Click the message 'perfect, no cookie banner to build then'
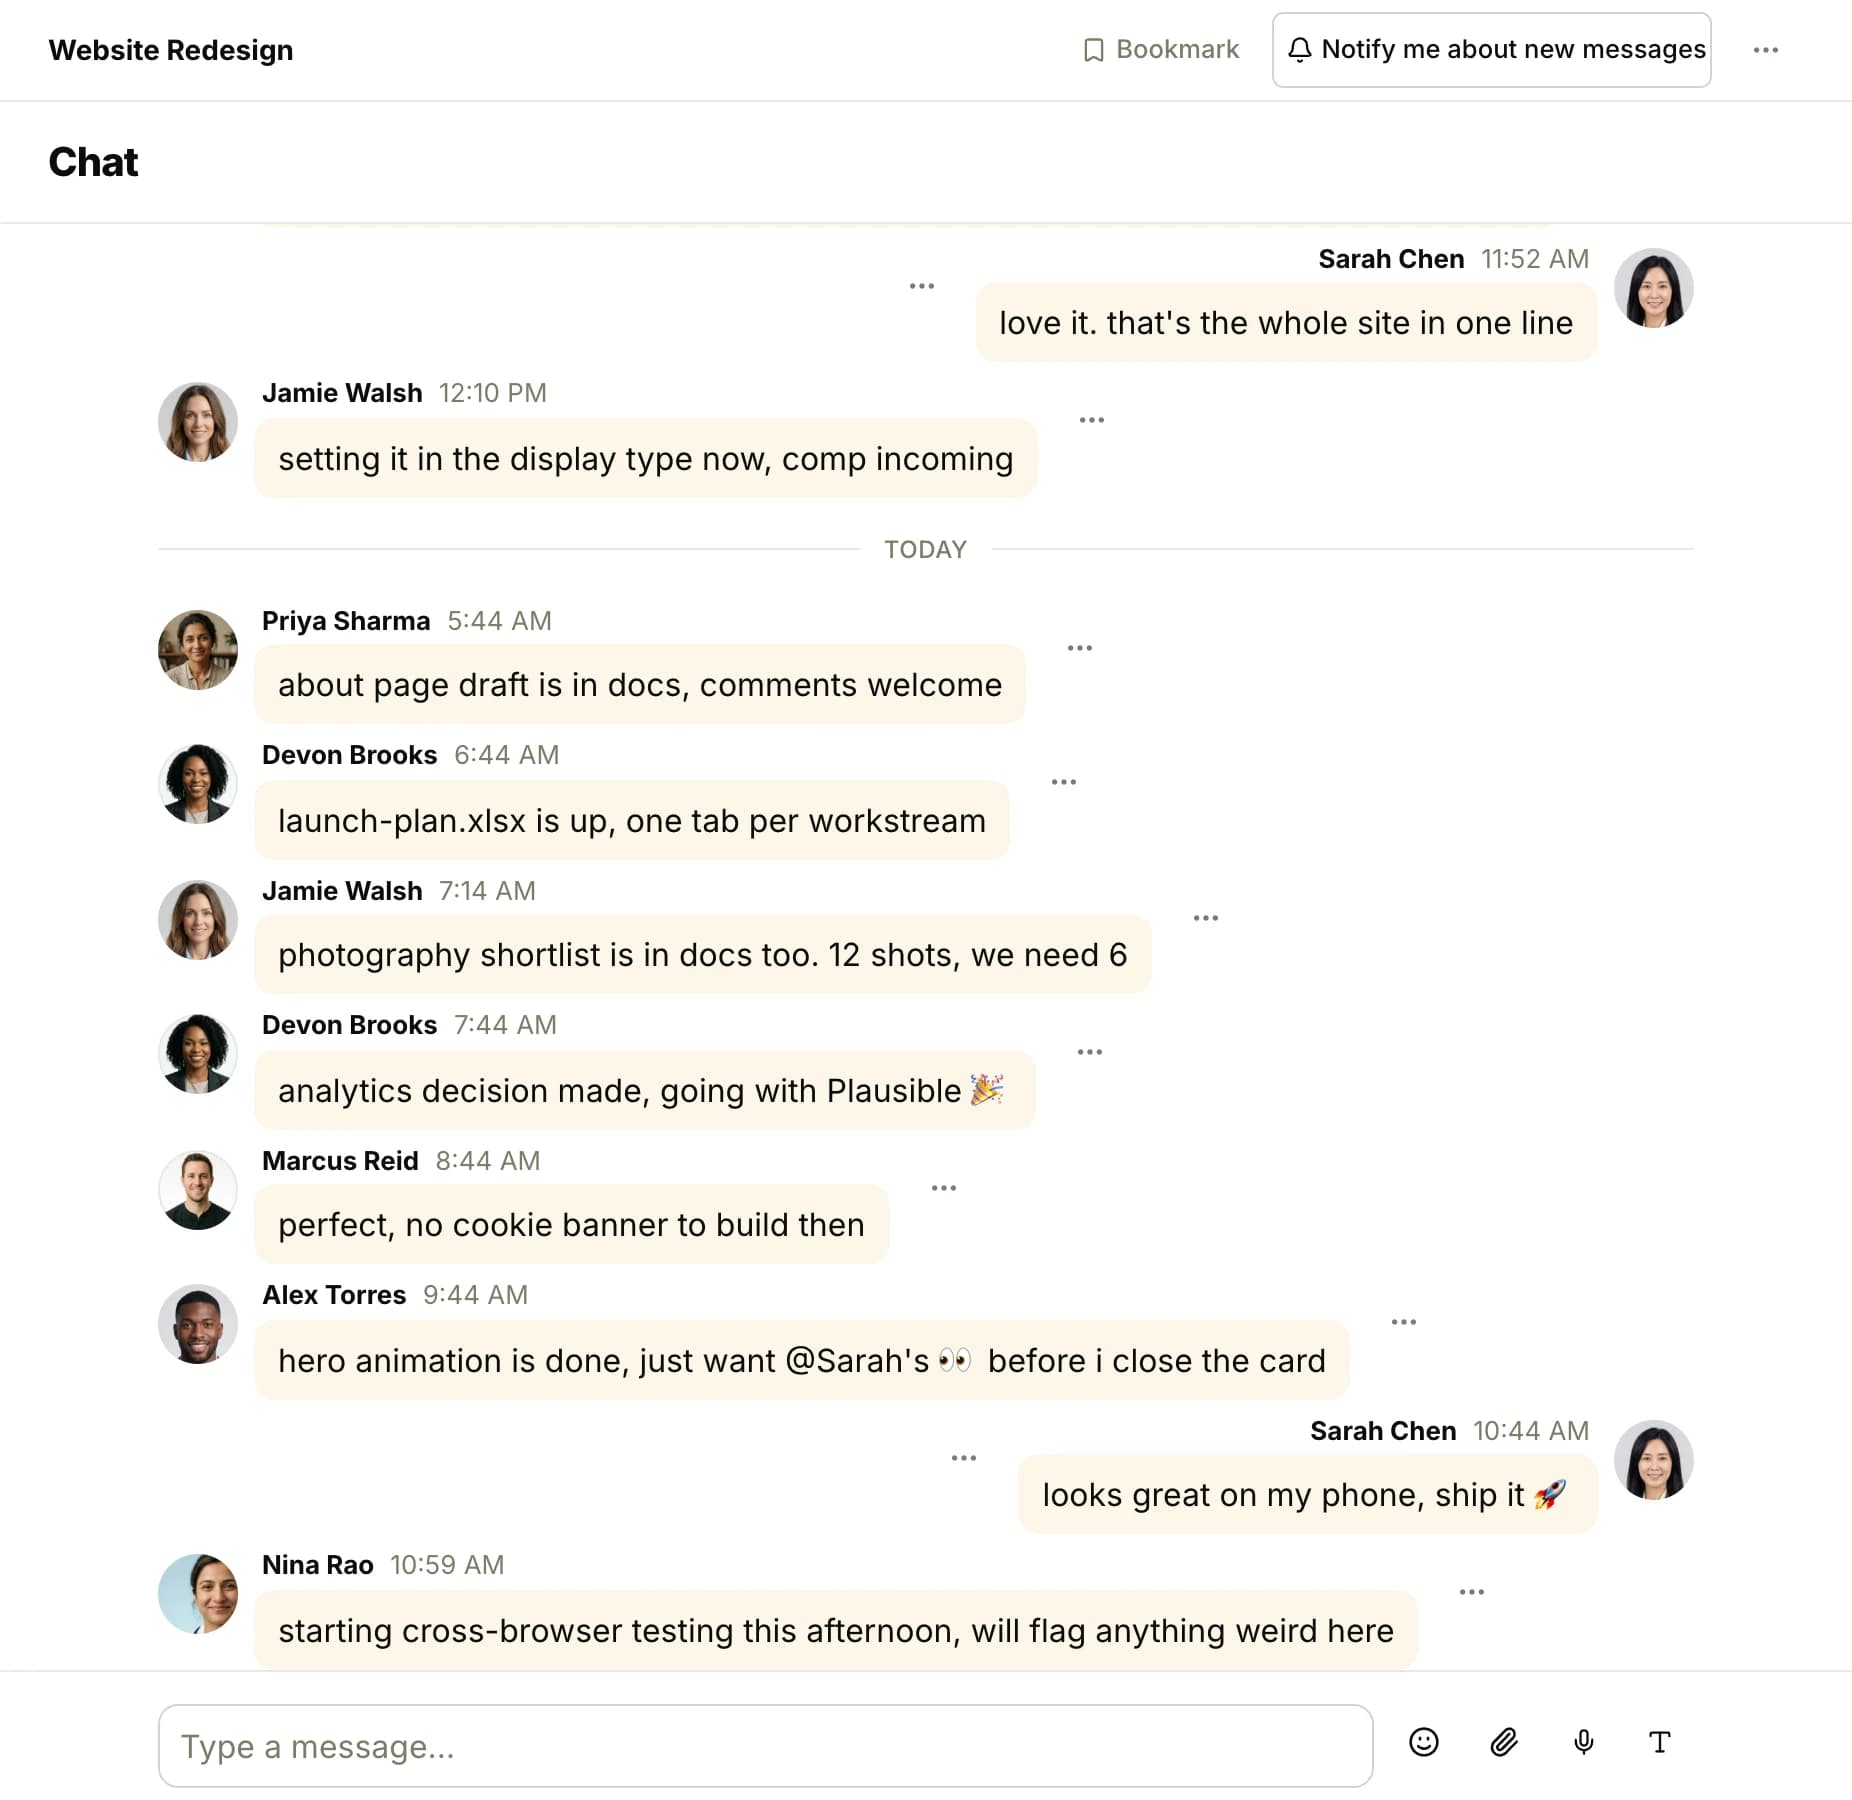Screen dimensions: 1852x1800 [x=571, y=1225]
